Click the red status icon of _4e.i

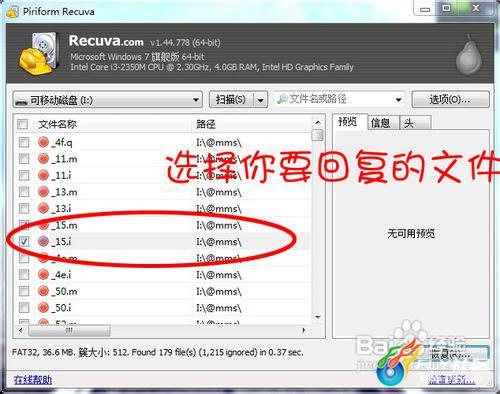click(x=43, y=274)
